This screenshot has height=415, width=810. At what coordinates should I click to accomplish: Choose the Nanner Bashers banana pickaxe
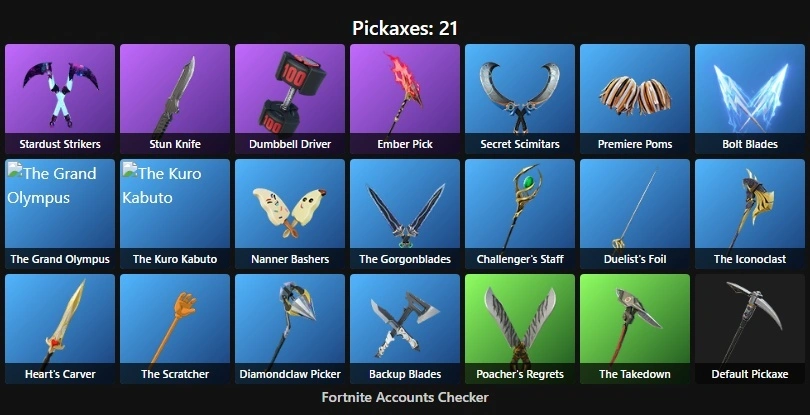click(x=290, y=214)
